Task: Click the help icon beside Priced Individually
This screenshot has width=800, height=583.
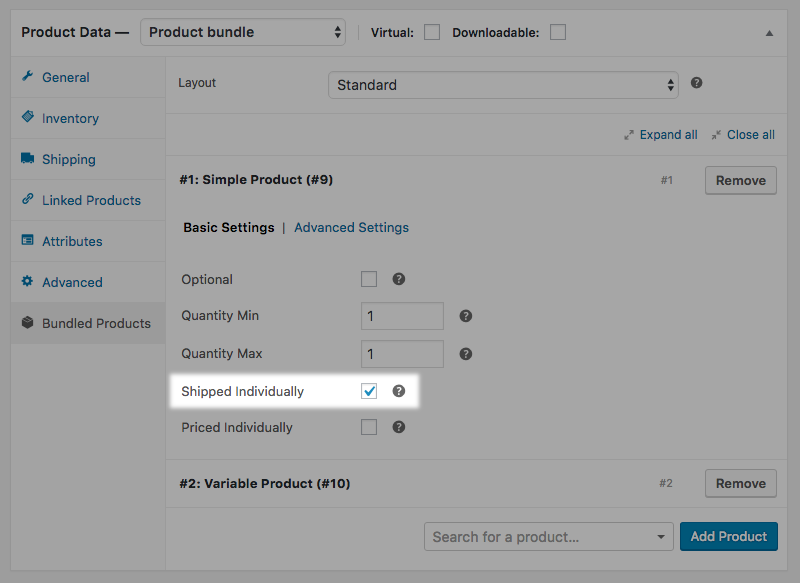Action: pyautogui.click(x=398, y=427)
